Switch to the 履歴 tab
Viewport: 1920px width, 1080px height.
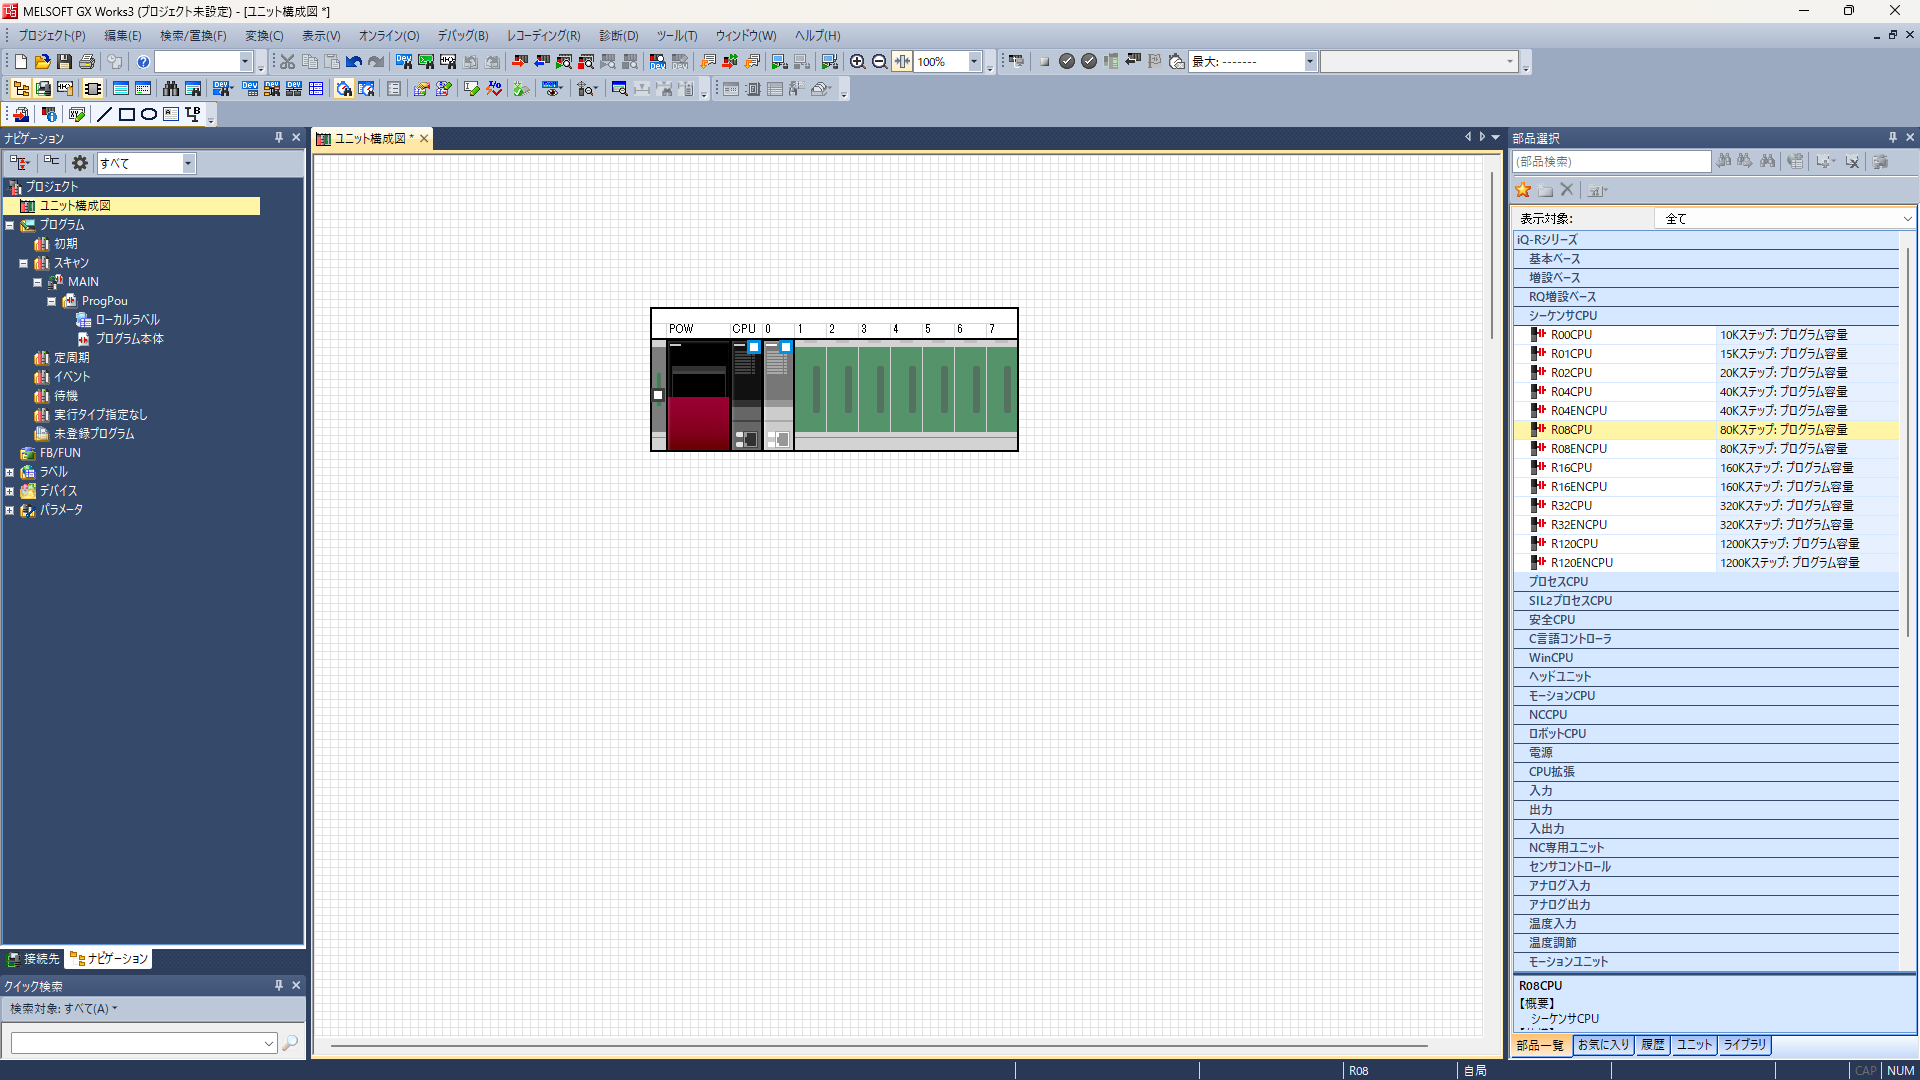[1652, 1045]
